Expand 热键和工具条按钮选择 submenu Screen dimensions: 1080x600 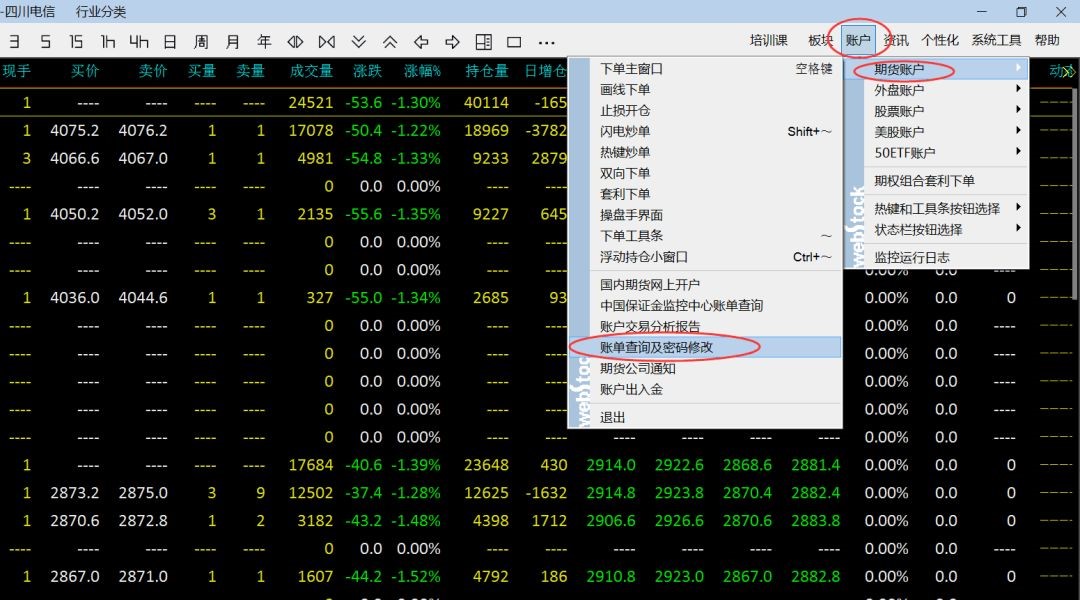[x=936, y=208]
